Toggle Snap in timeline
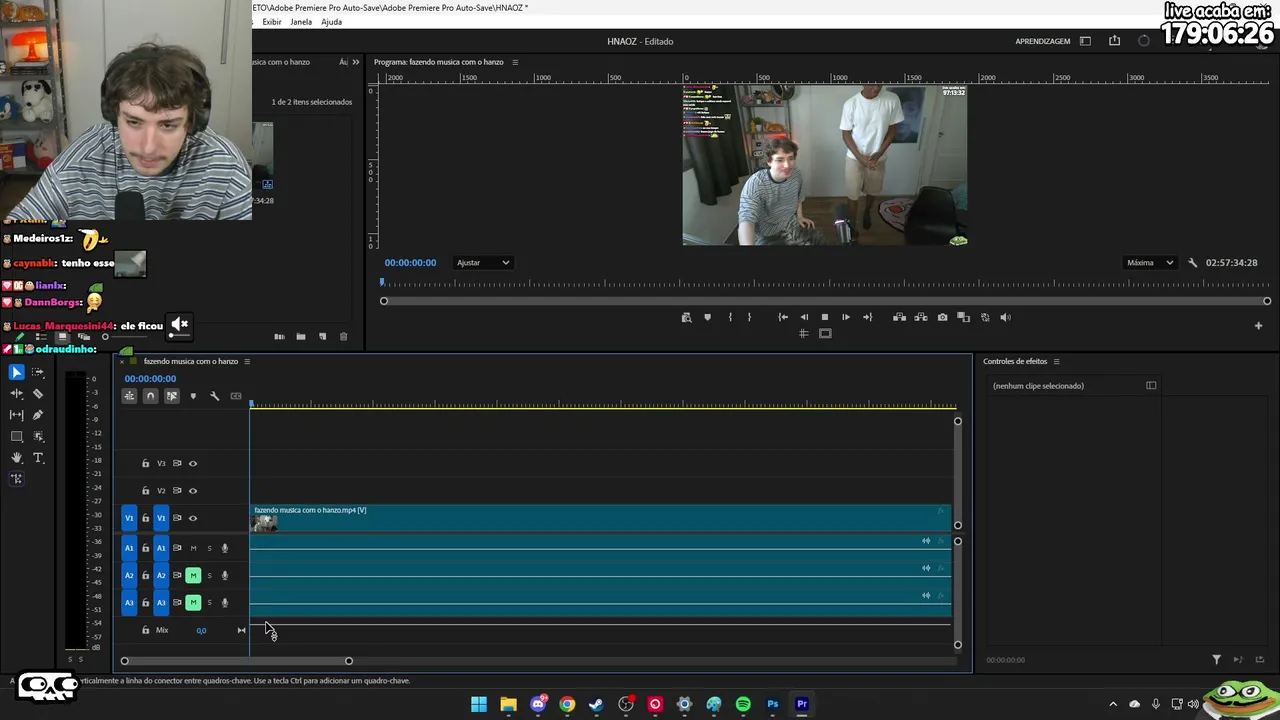The image size is (1280, 720). [150, 396]
